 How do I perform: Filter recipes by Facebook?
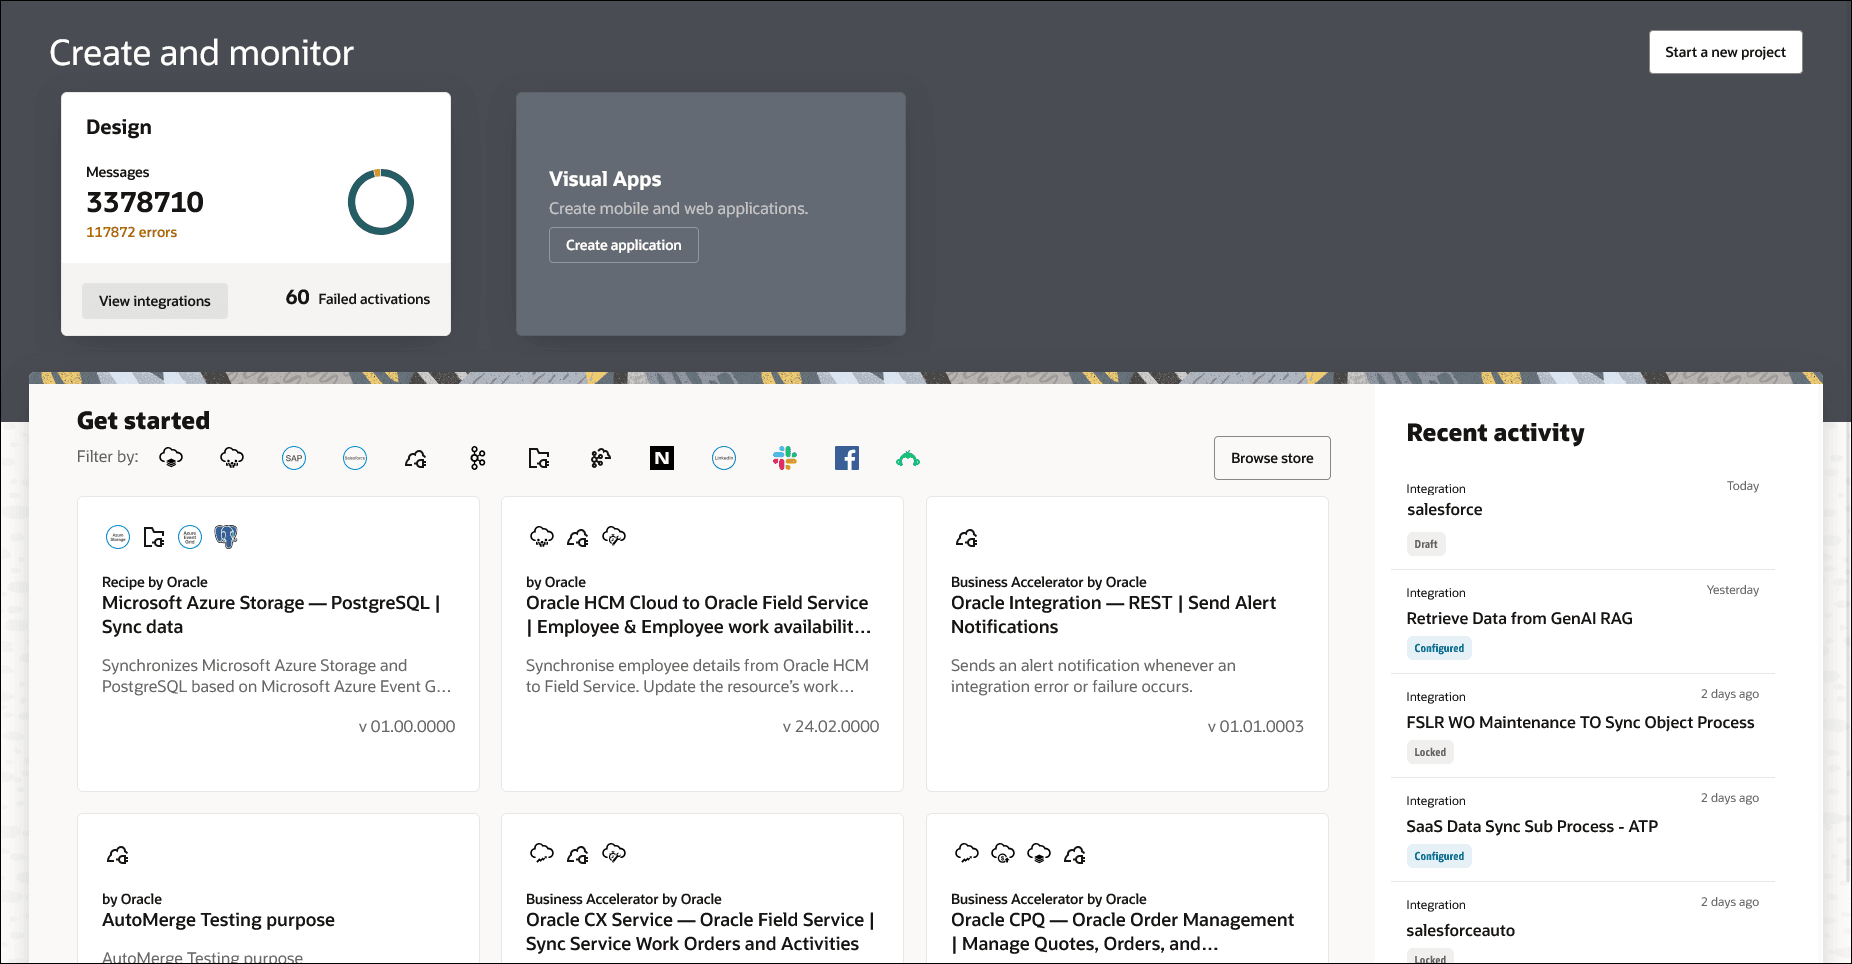coord(847,458)
